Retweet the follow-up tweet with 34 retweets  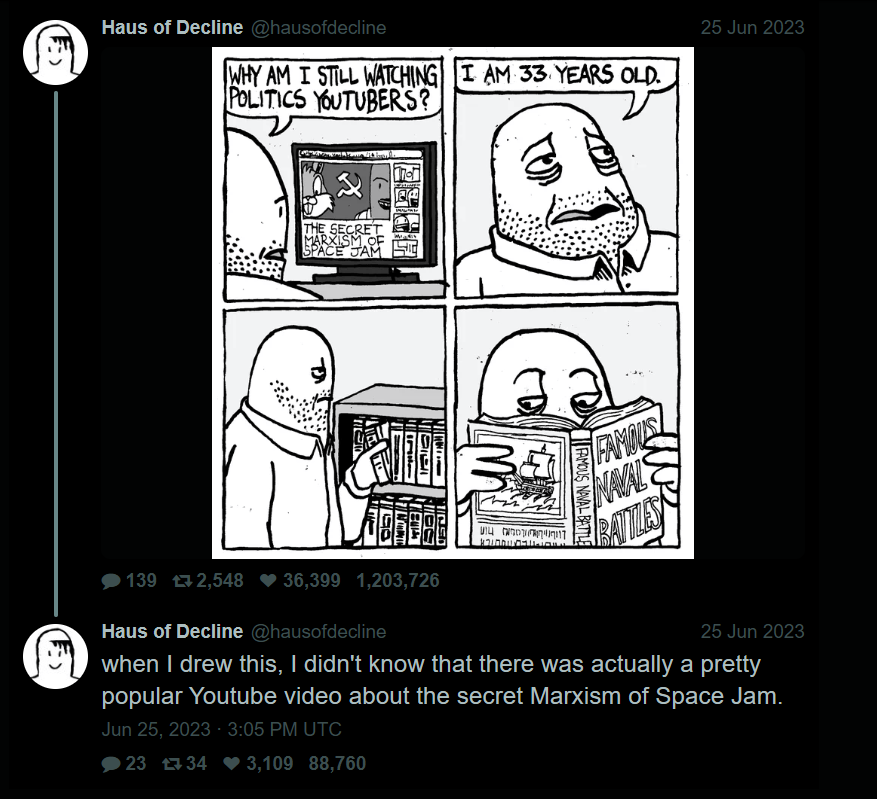172,764
